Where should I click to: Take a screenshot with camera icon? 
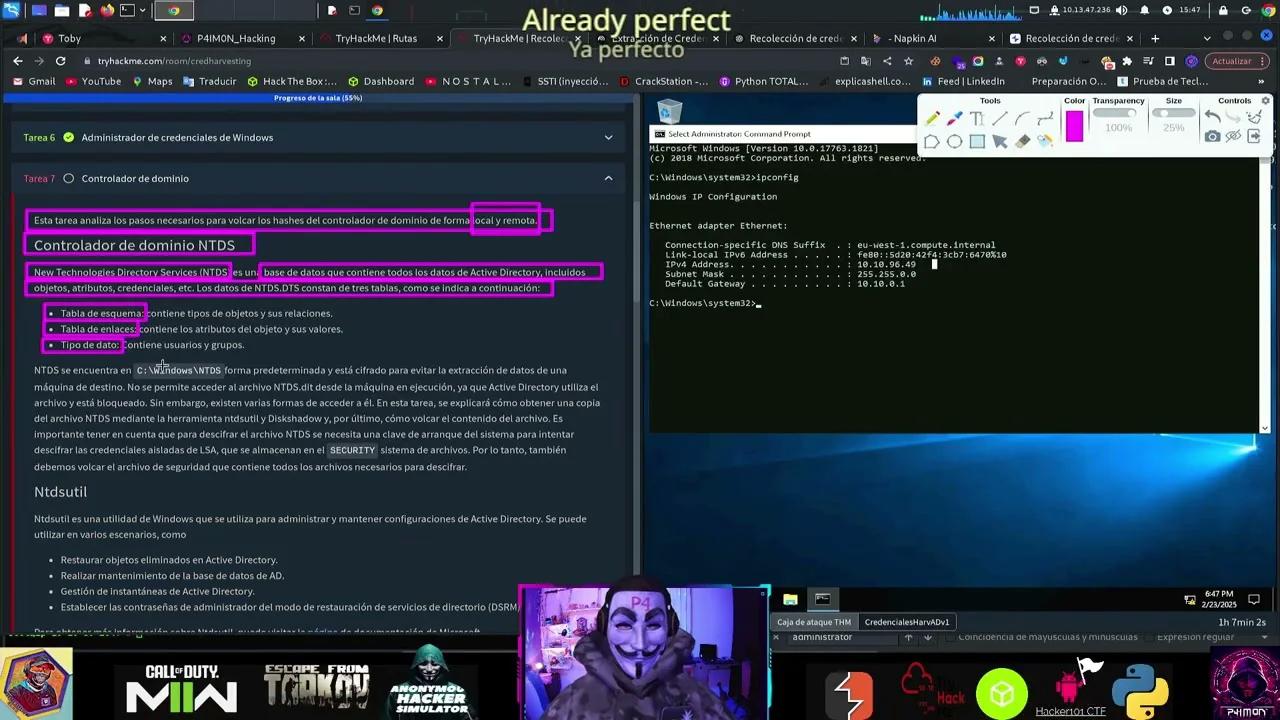coord(1212,137)
